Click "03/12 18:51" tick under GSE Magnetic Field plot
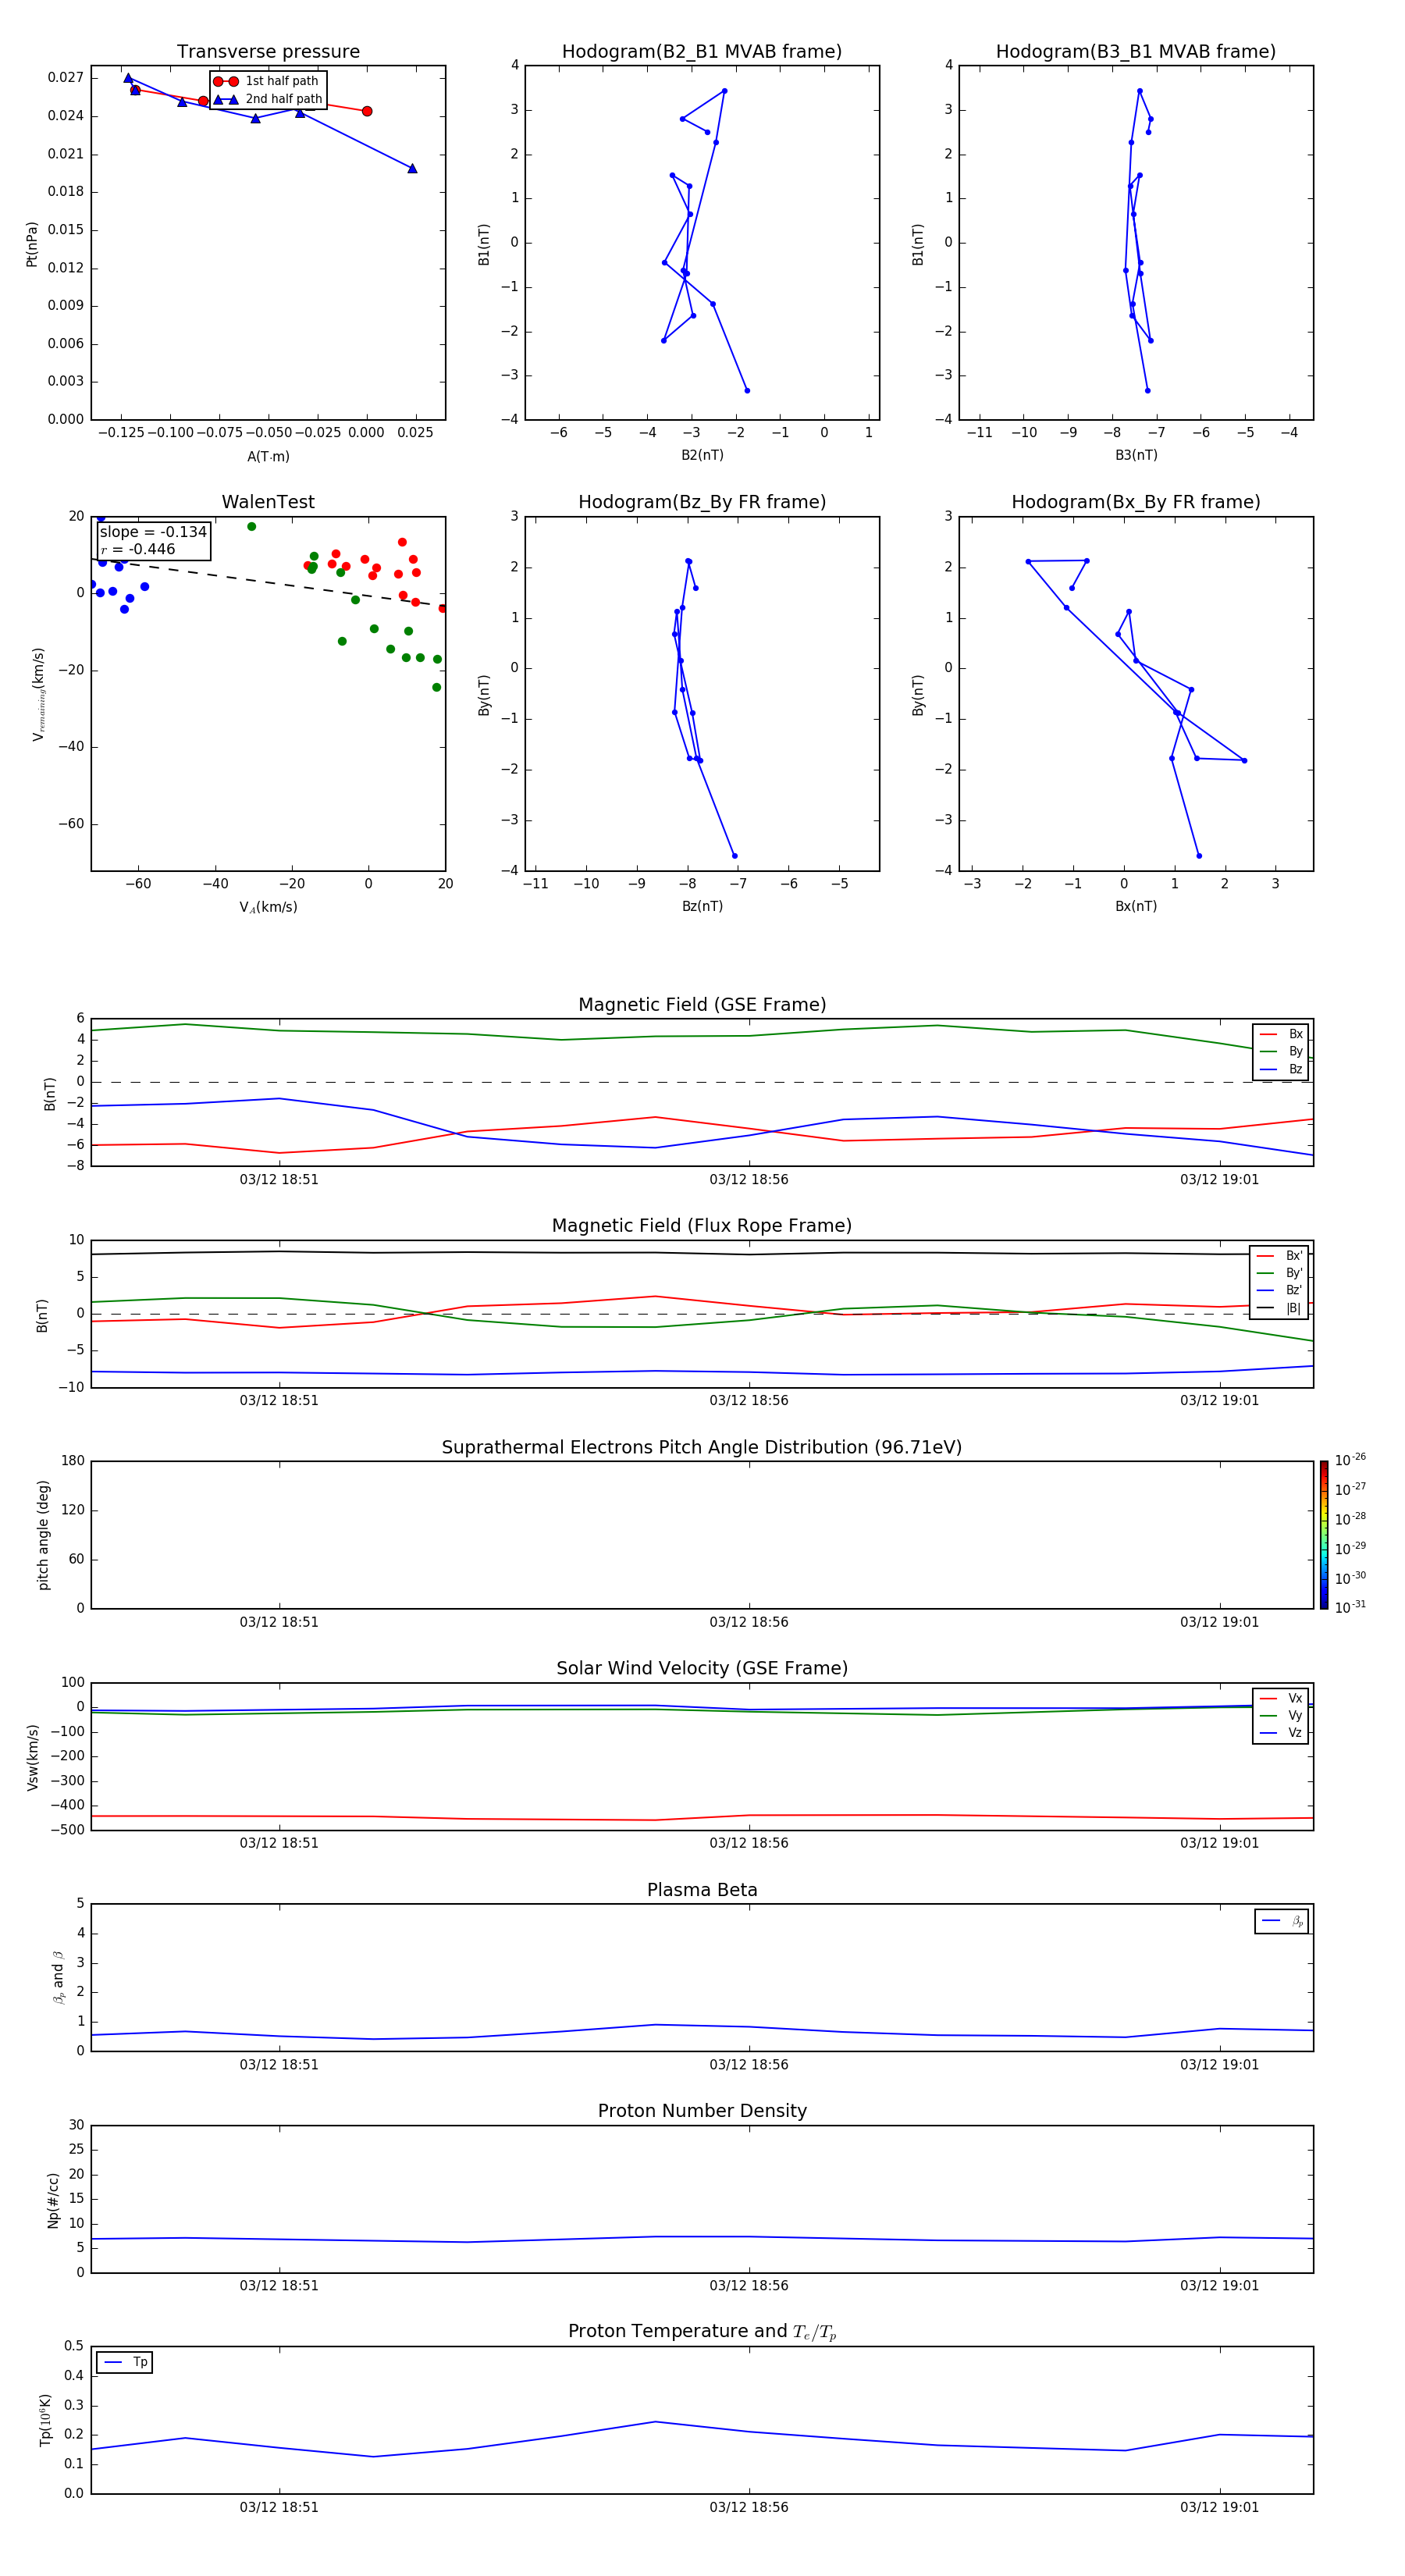 (279, 1179)
